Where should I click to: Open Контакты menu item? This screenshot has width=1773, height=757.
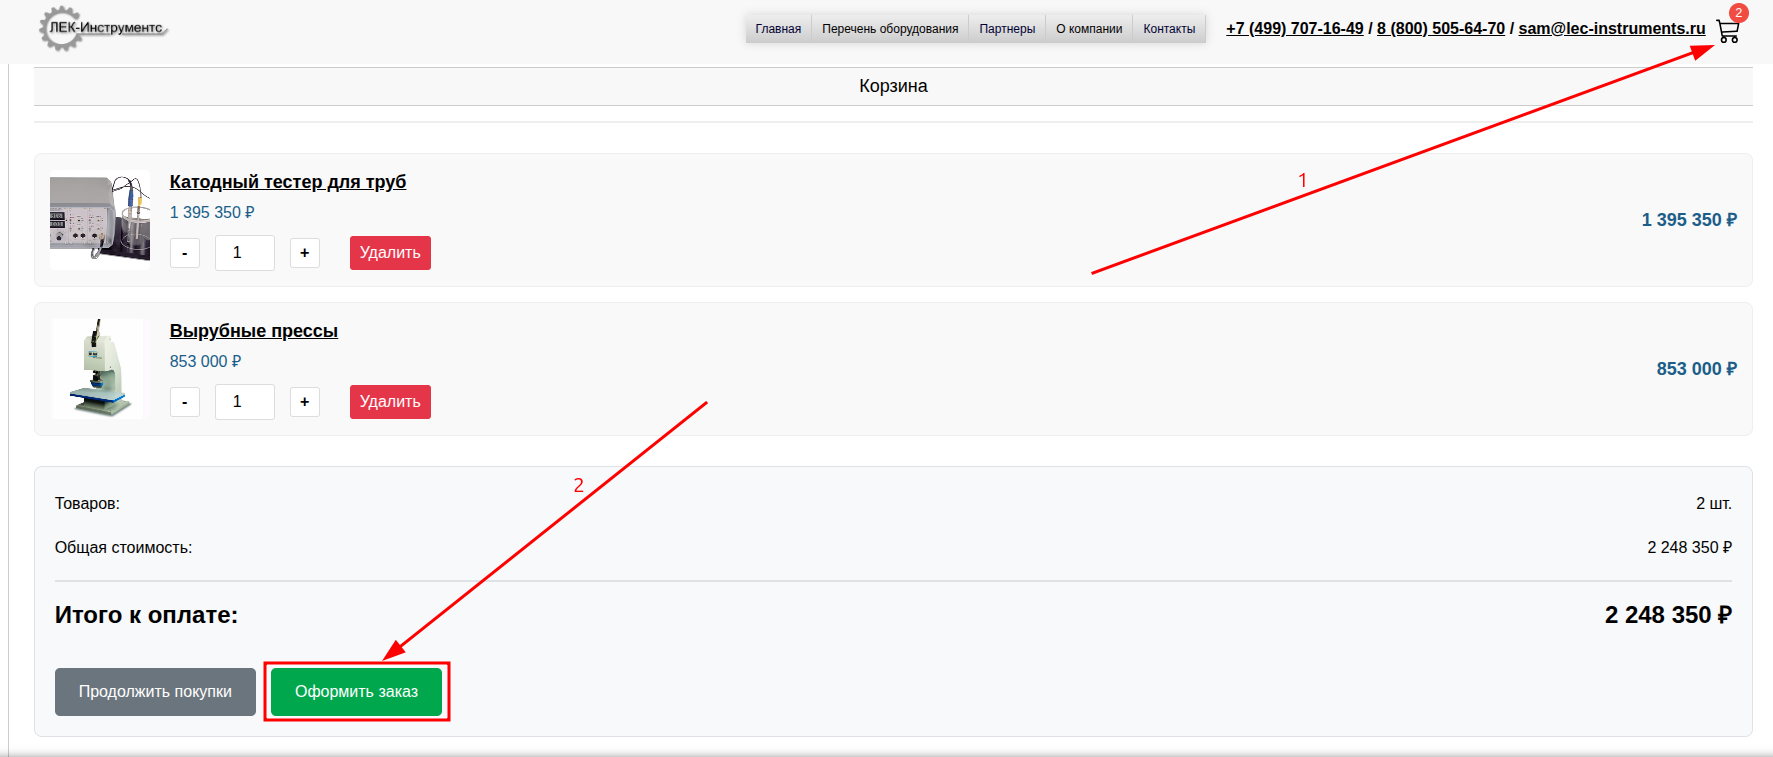coord(1168,29)
